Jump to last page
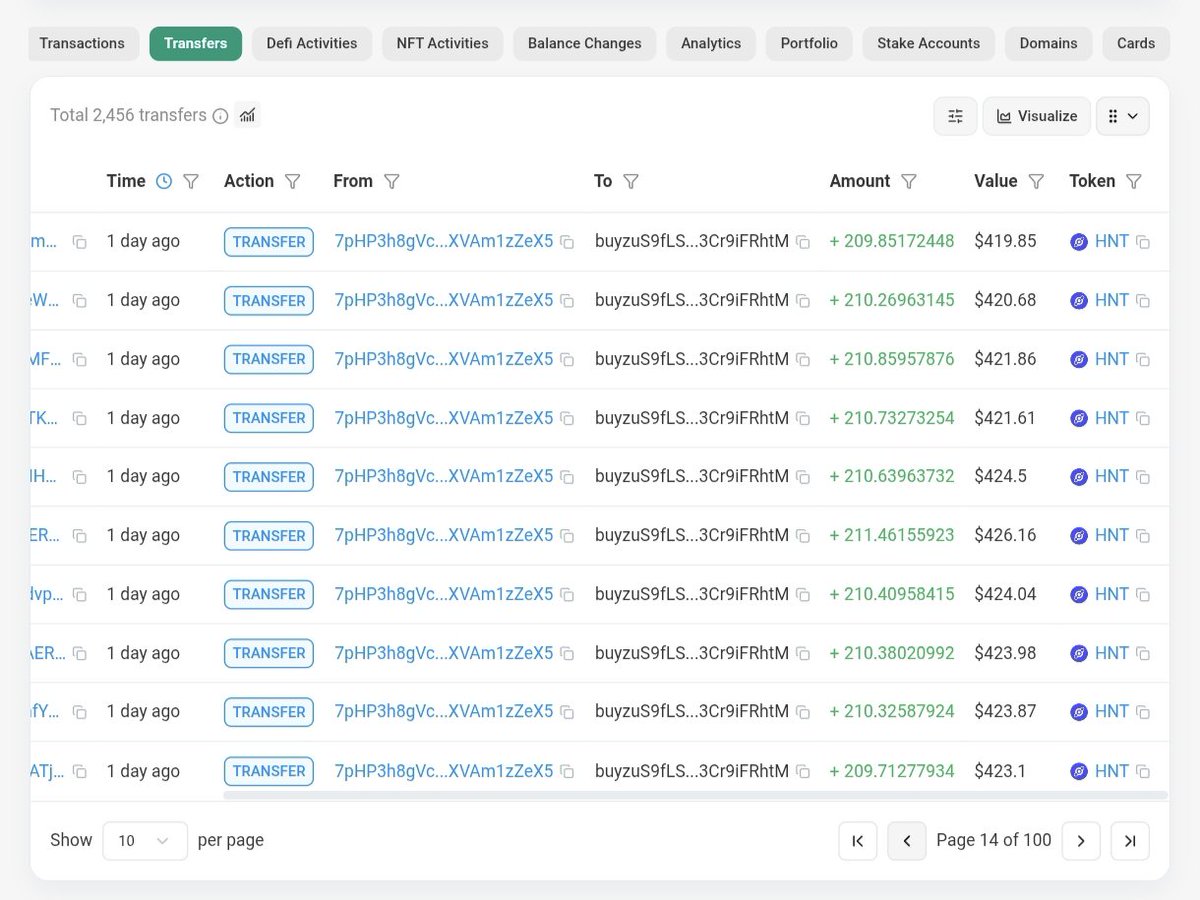1200x900 pixels. tap(1130, 841)
